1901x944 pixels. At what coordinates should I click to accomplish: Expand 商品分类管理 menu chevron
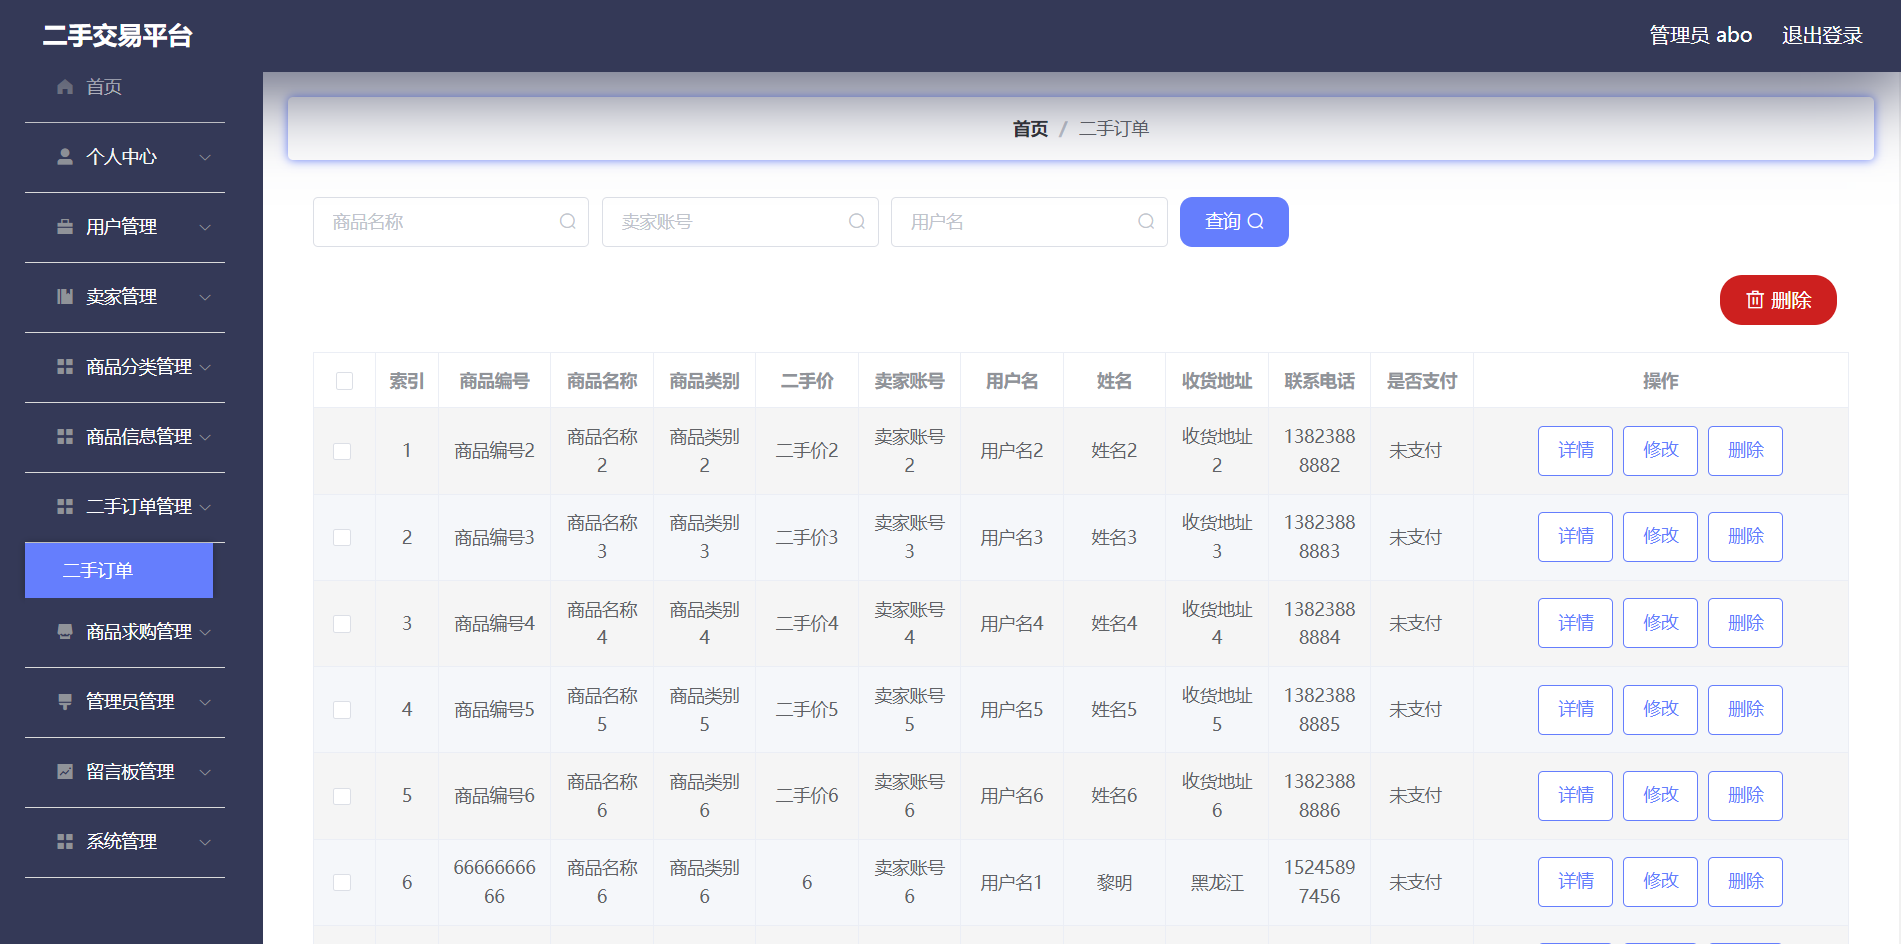click(205, 367)
